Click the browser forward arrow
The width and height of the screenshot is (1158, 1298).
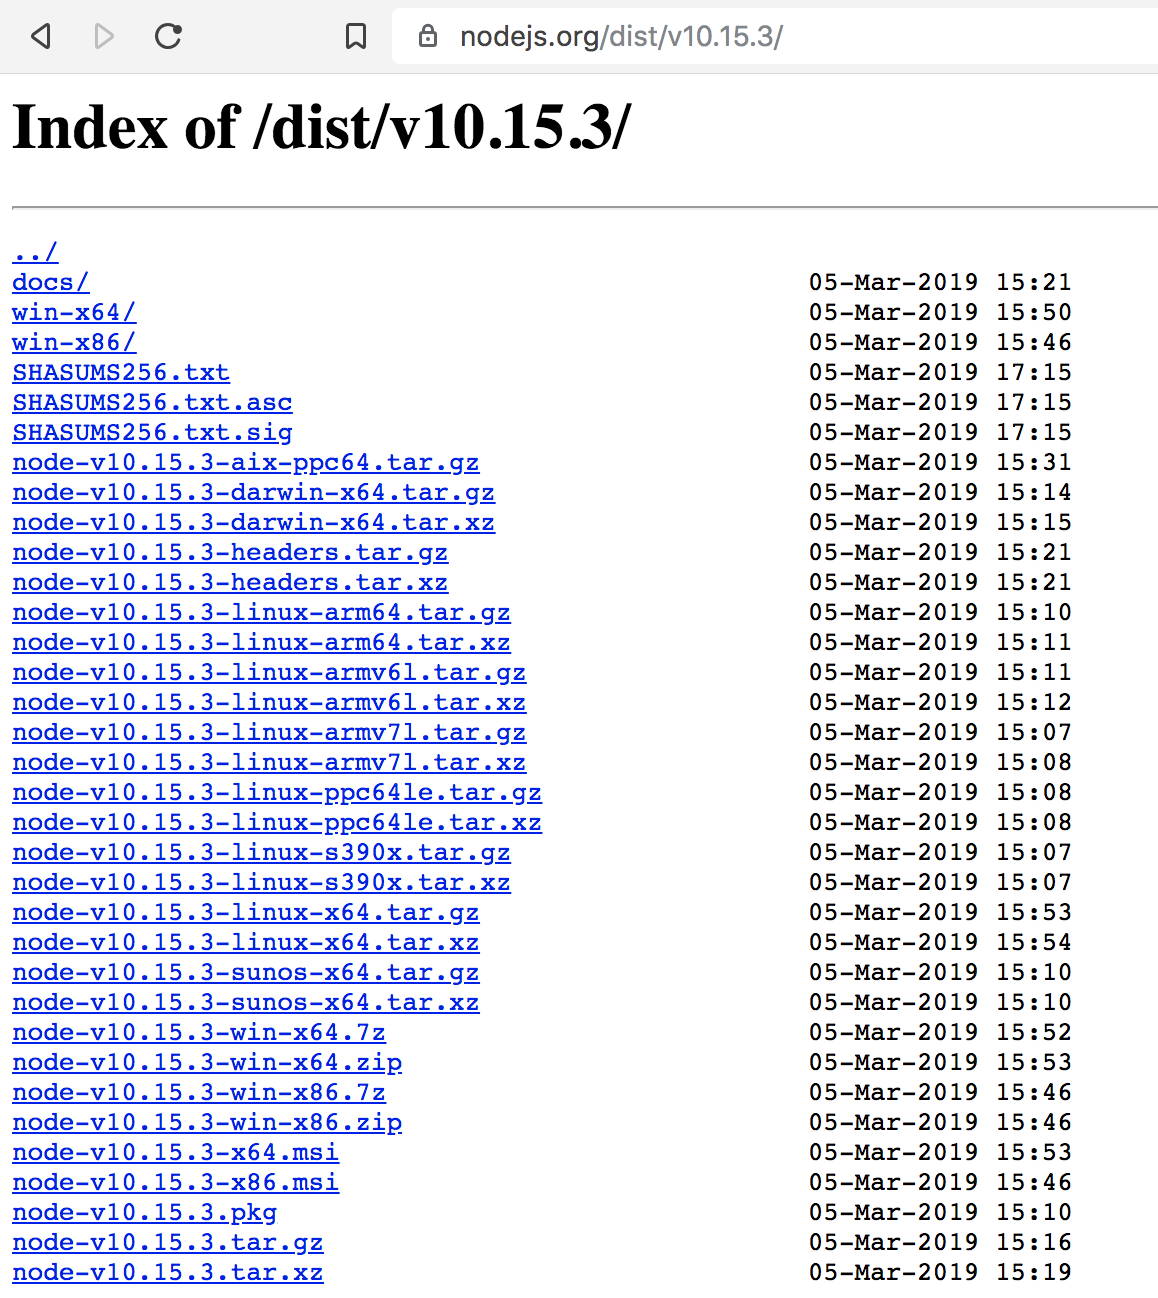[104, 37]
